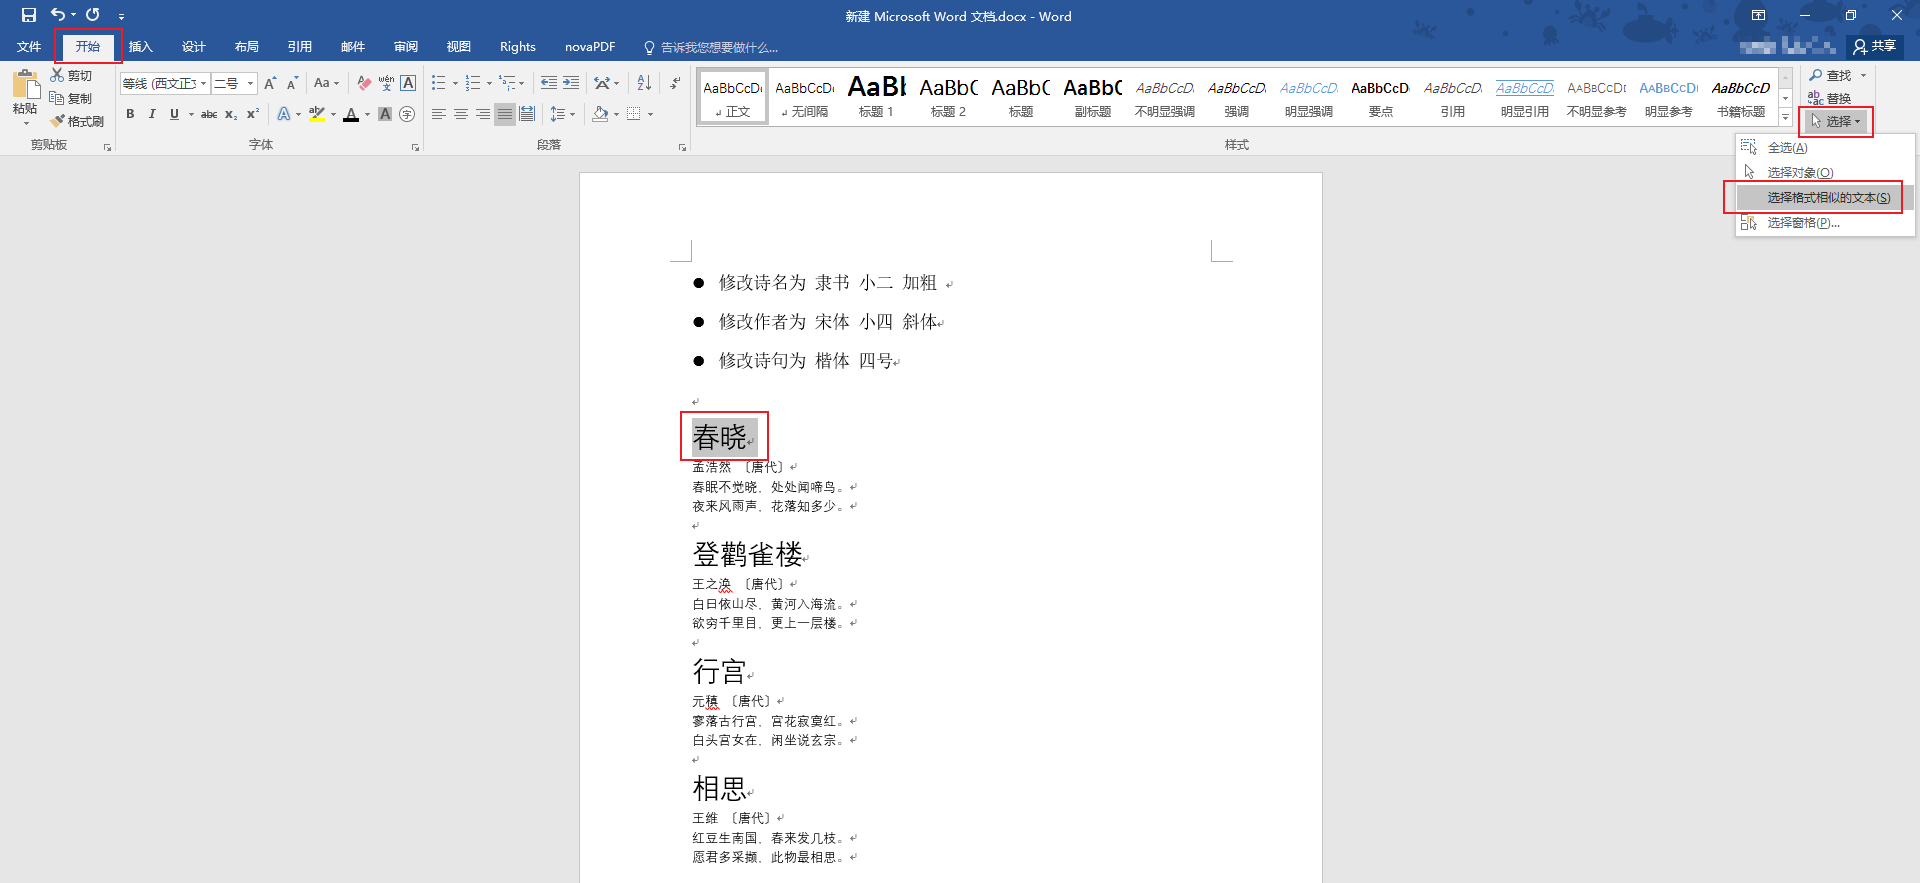Switch to the 布局 layout tab
Screen dimensions: 1920x883
tap(247, 47)
